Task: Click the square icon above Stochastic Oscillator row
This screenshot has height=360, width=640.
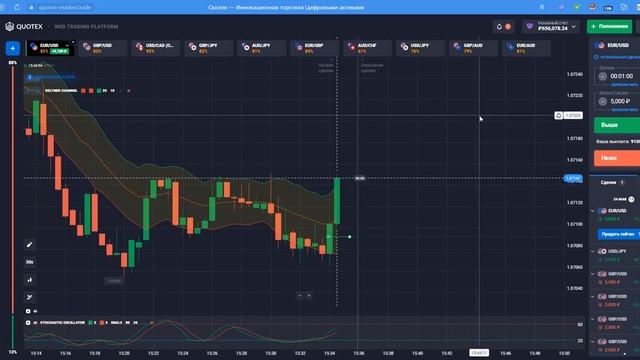Action: (x=28, y=311)
